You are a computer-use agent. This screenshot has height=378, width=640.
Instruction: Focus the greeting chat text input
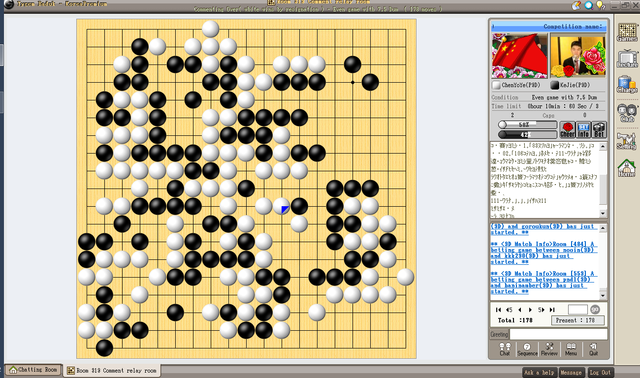pyautogui.click(x=558, y=334)
